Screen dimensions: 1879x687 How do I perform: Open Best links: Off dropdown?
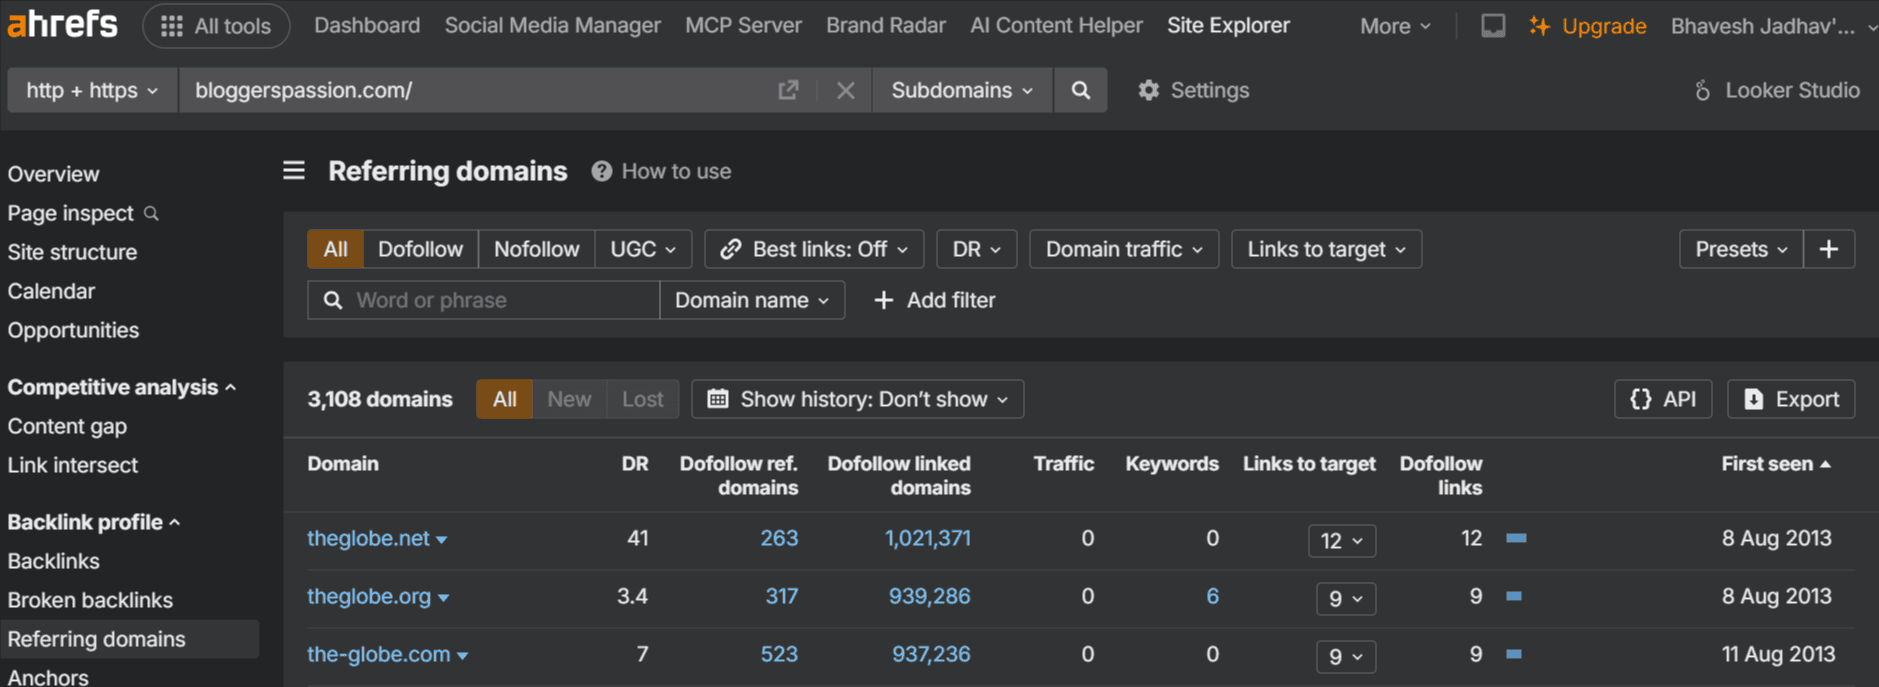(814, 249)
